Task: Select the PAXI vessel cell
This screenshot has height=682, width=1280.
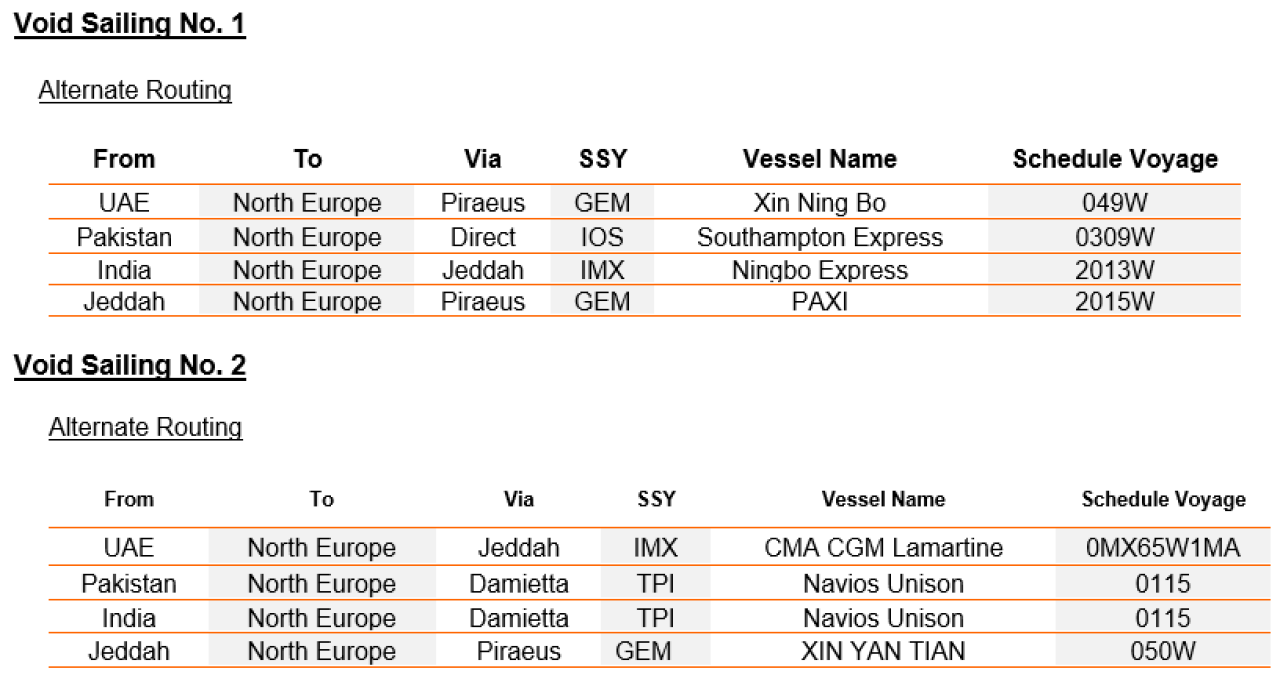Action: [x=820, y=301]
